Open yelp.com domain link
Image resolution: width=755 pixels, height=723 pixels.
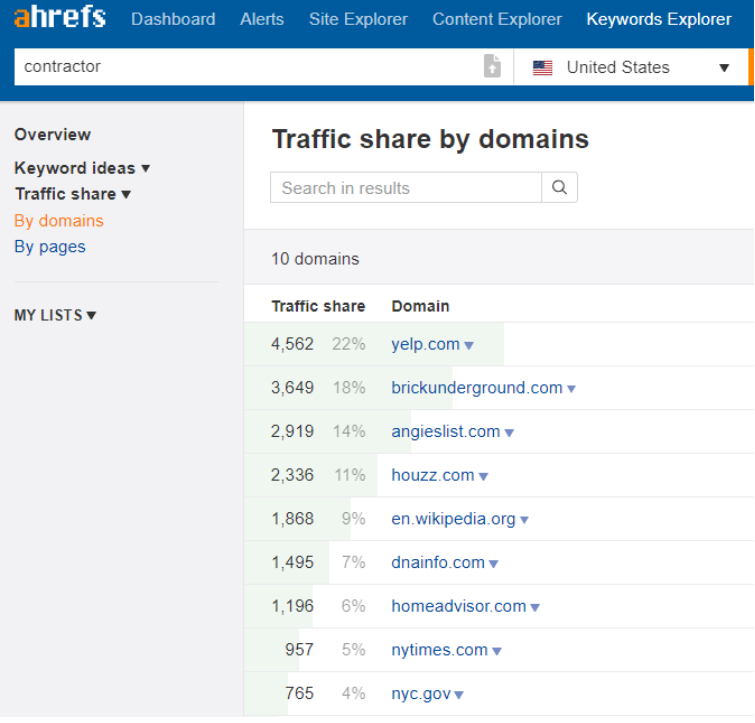pos(425,344)
